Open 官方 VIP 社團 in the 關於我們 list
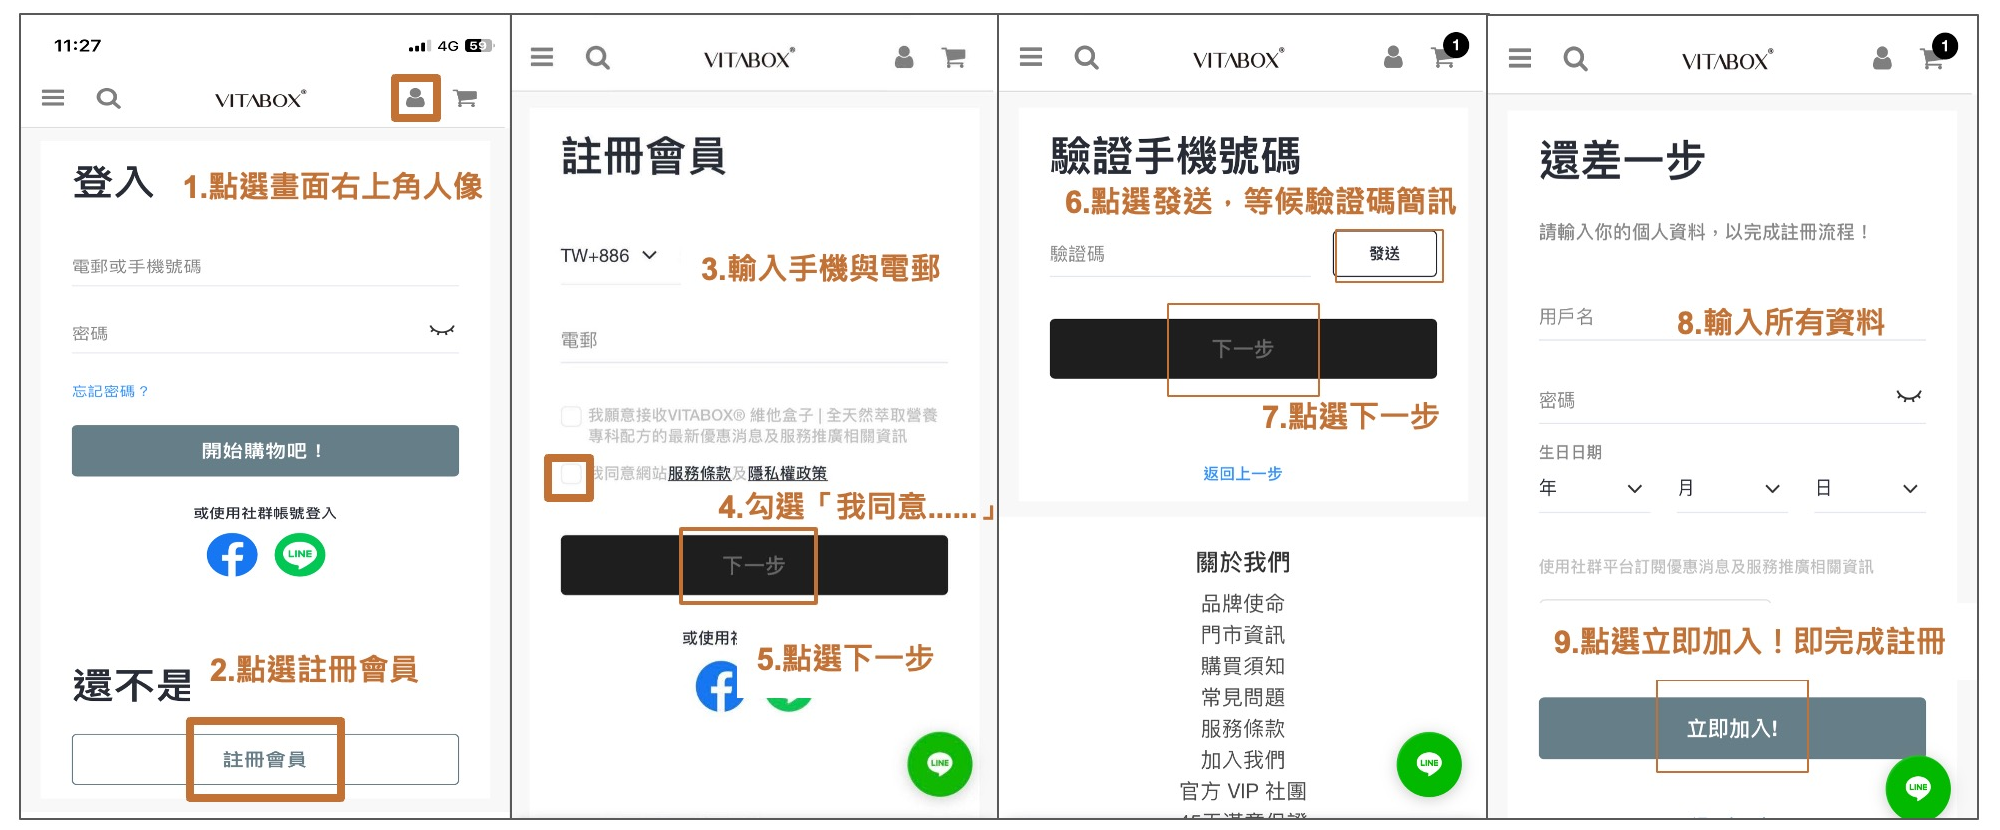 [1243, 791]
